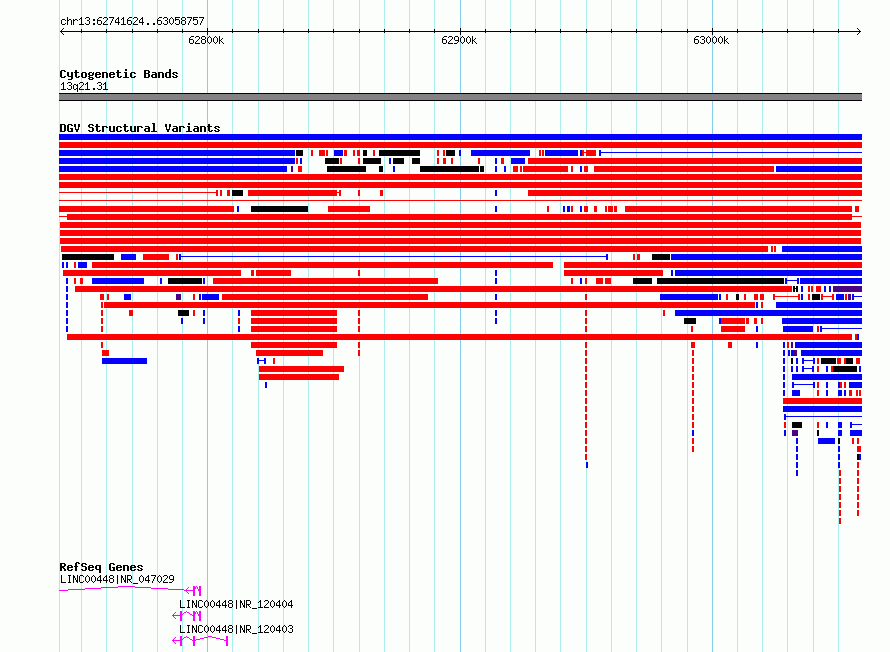
Task: Click the LINC00448|NR_120404 gene label
Action: pos(236,604)
